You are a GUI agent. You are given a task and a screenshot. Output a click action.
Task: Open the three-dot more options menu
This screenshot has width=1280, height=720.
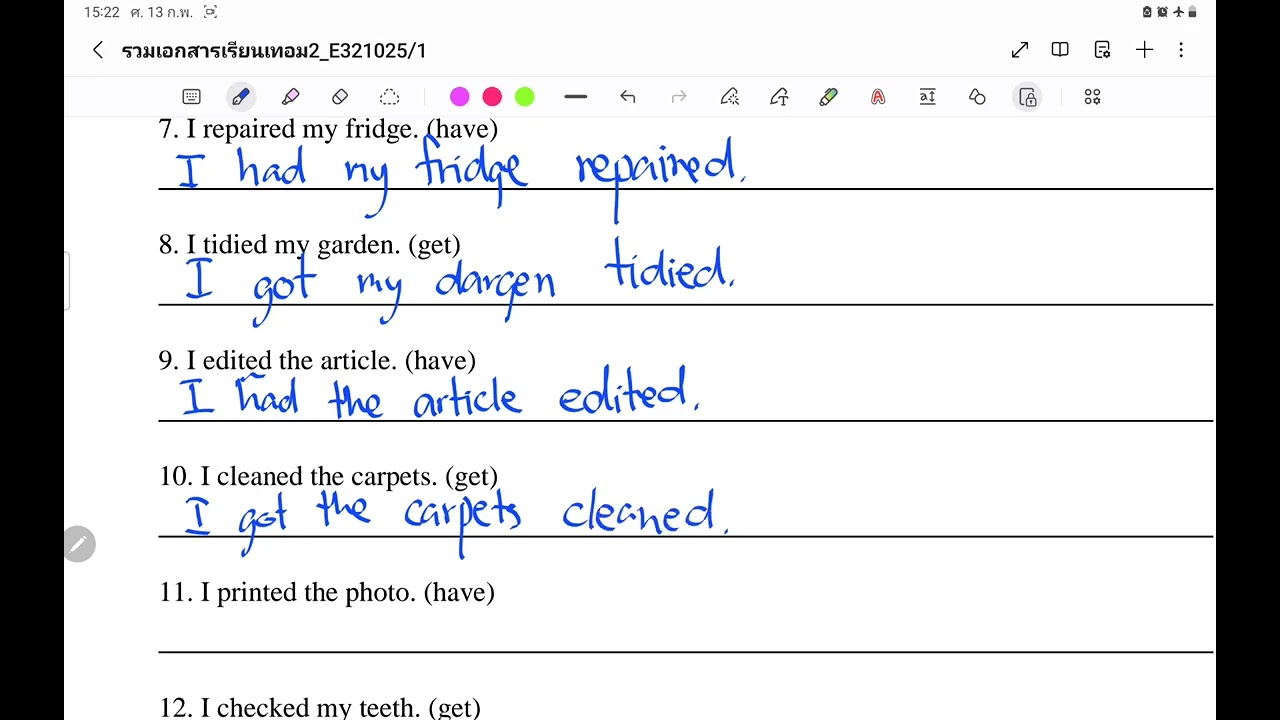(1181, 50)
